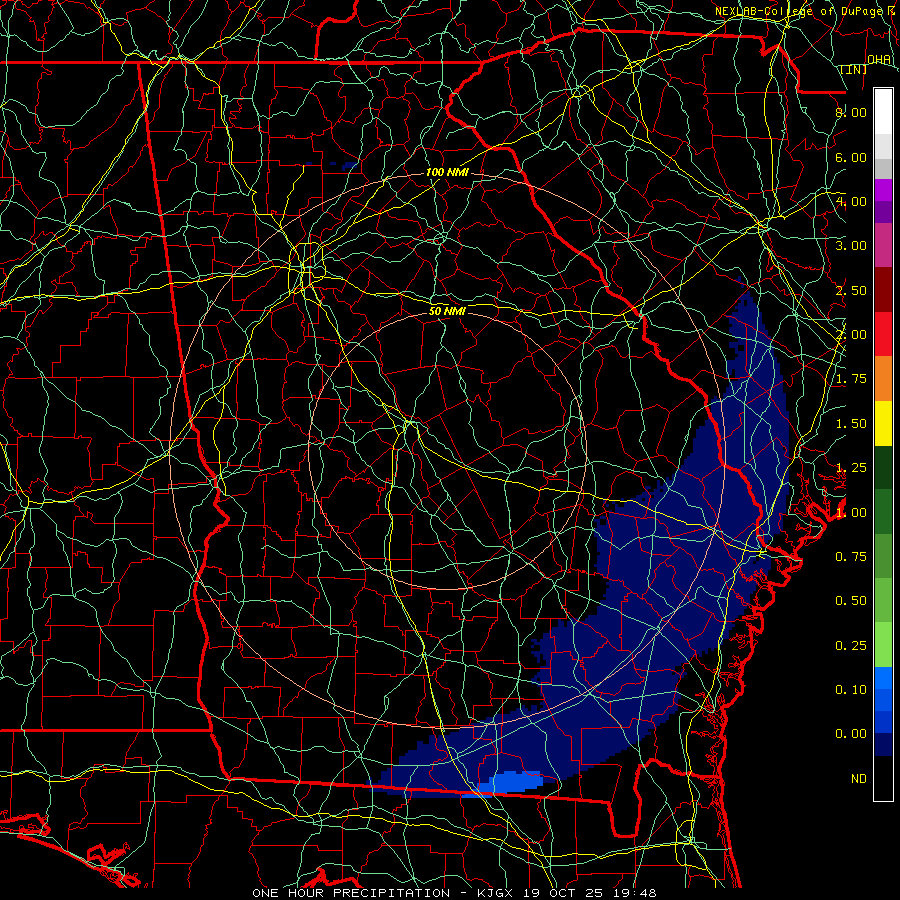Click the pink 3.00 legend swatch
The image size is (900, 900).
tap(883, 245)
